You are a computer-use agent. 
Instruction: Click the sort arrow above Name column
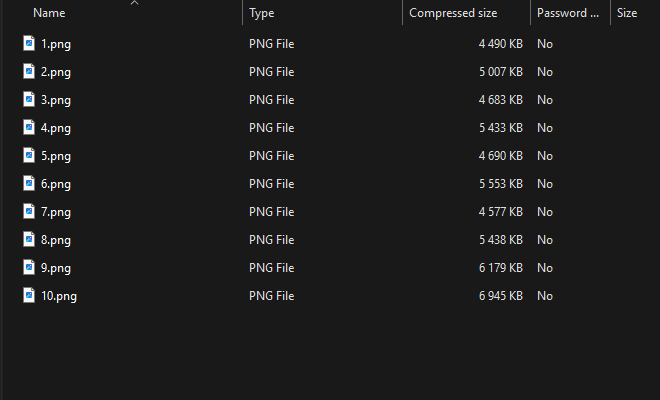134,3
